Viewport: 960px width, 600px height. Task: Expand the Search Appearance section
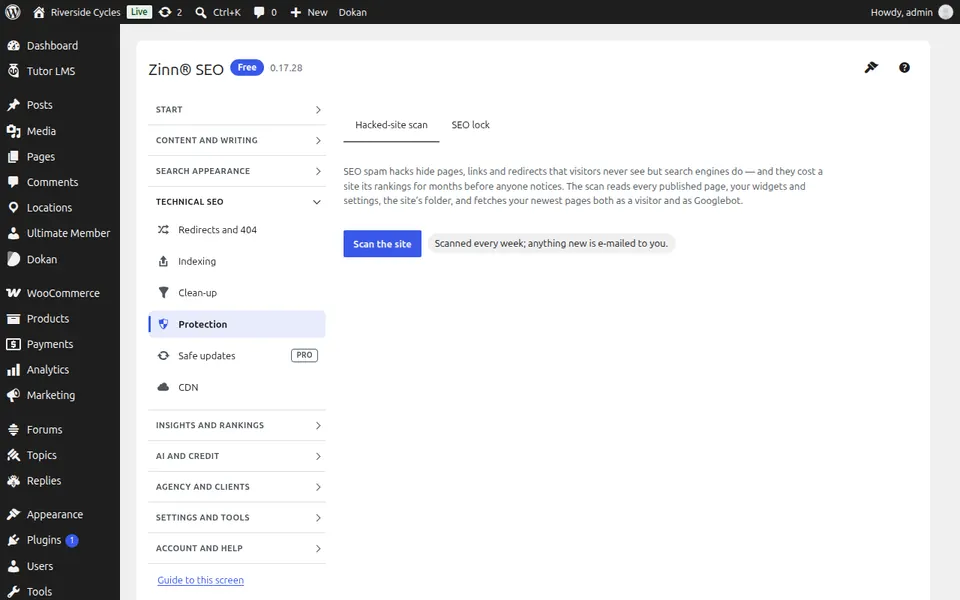coord(237,171)
